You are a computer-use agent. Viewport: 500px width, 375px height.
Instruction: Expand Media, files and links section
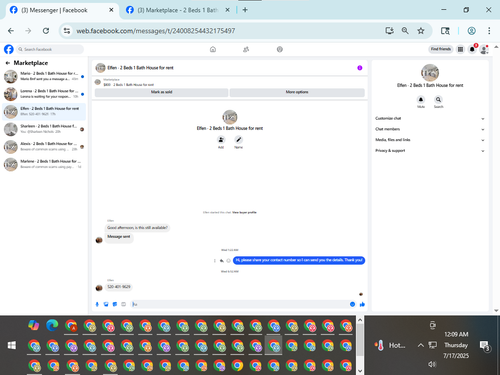430,140
